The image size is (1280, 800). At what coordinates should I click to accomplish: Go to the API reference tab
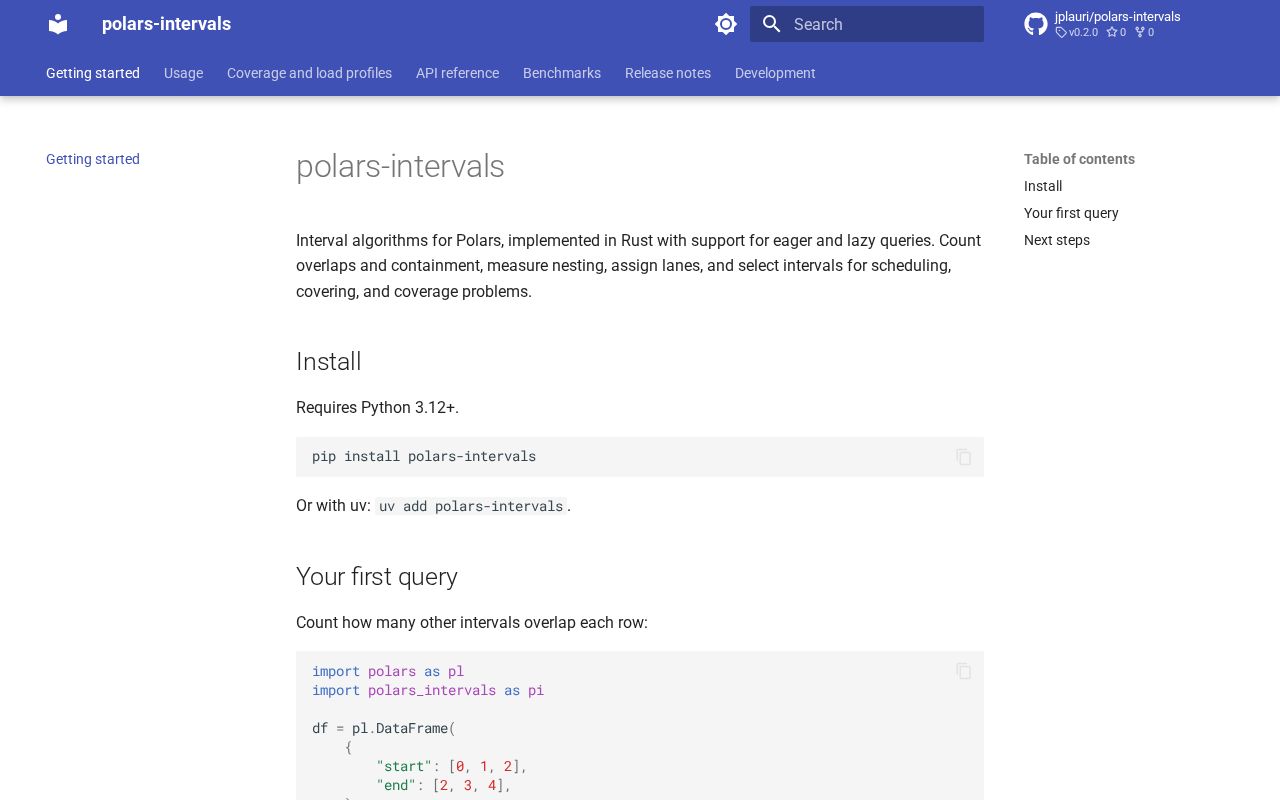457,73
